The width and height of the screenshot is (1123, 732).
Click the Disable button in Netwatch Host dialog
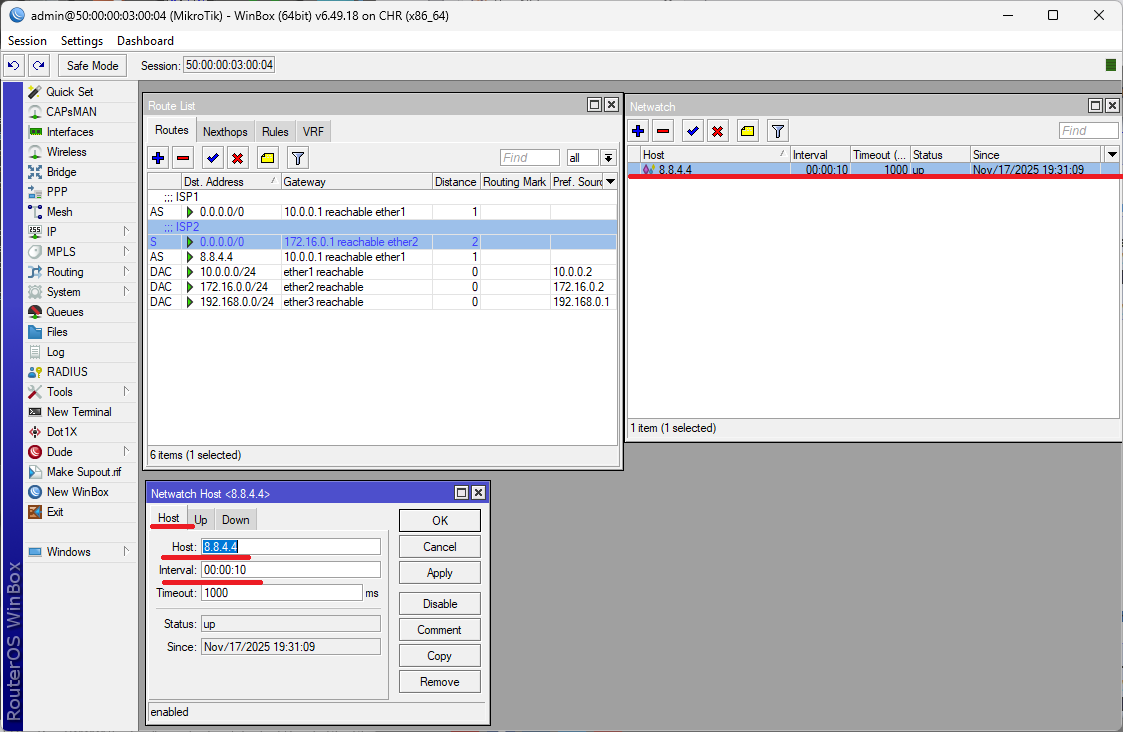(439, 604)
